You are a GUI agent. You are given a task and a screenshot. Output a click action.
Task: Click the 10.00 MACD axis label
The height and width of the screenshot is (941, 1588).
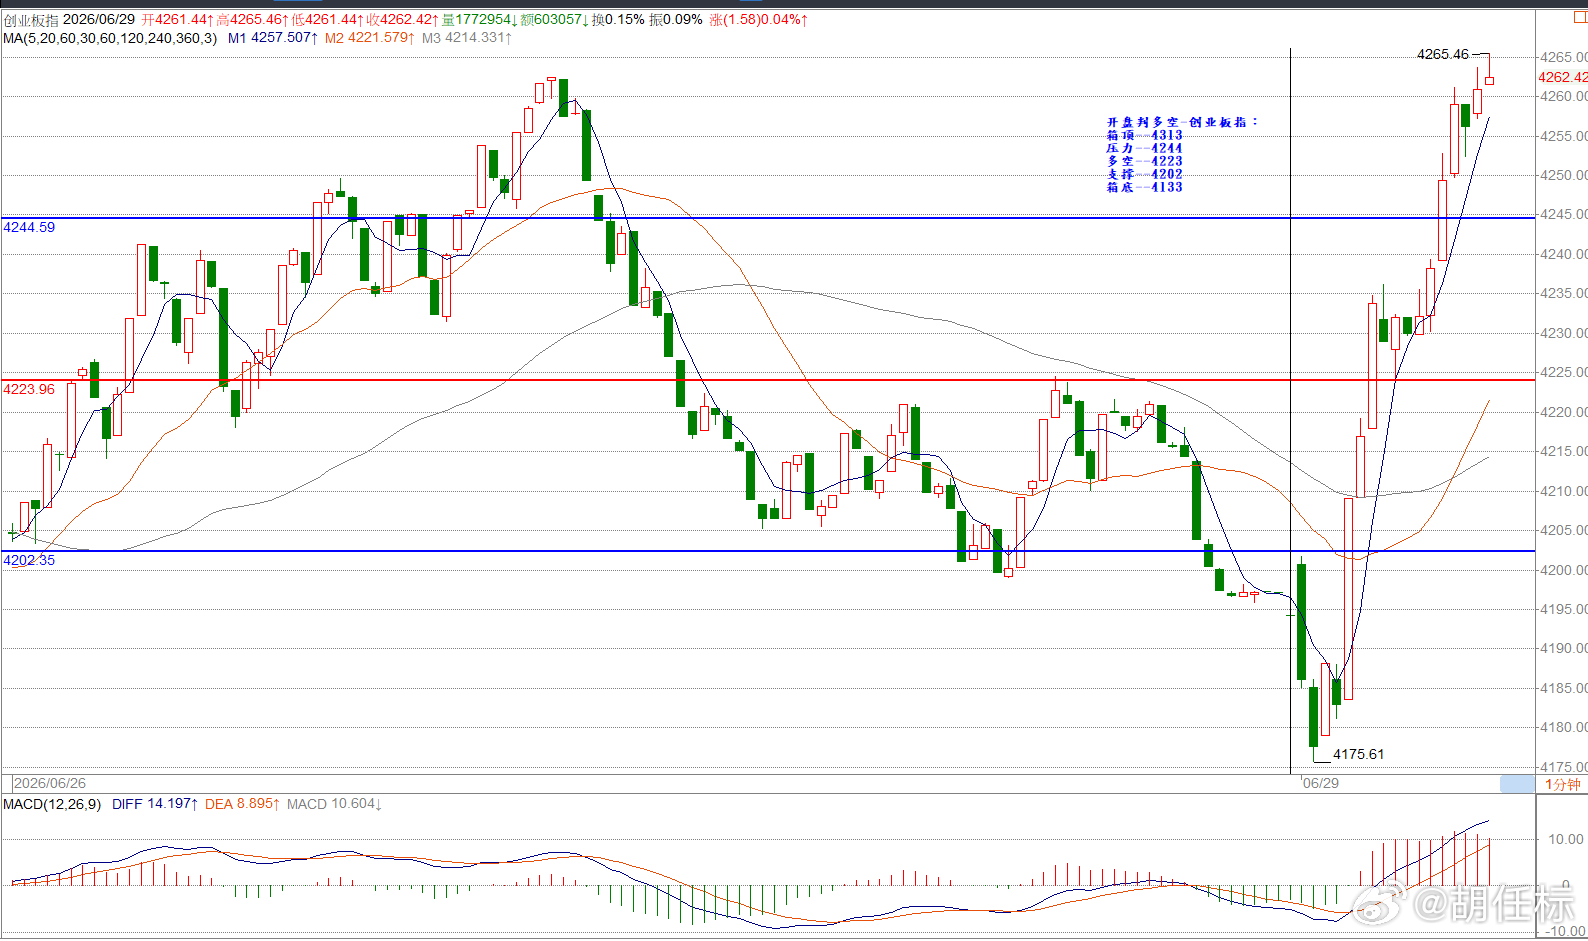(1566, 839)
